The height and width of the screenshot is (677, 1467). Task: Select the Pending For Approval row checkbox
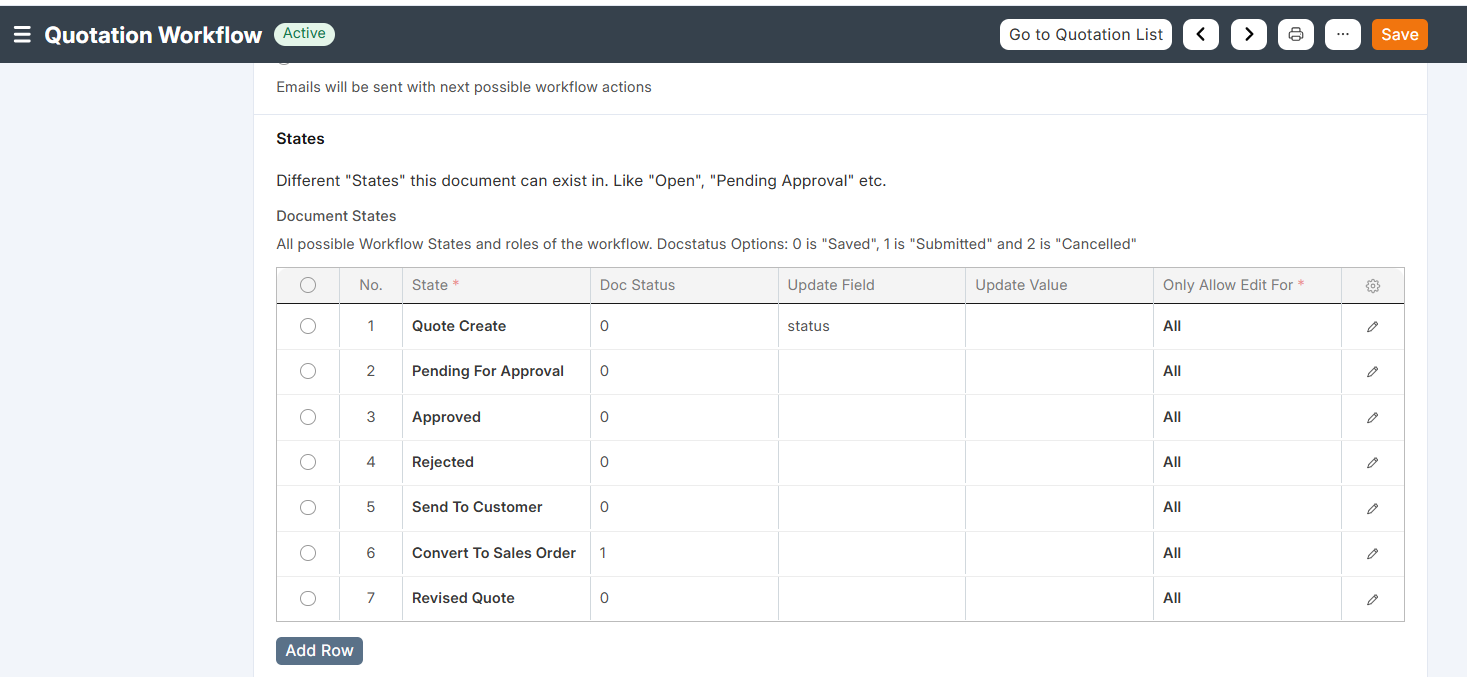point(308,371)
